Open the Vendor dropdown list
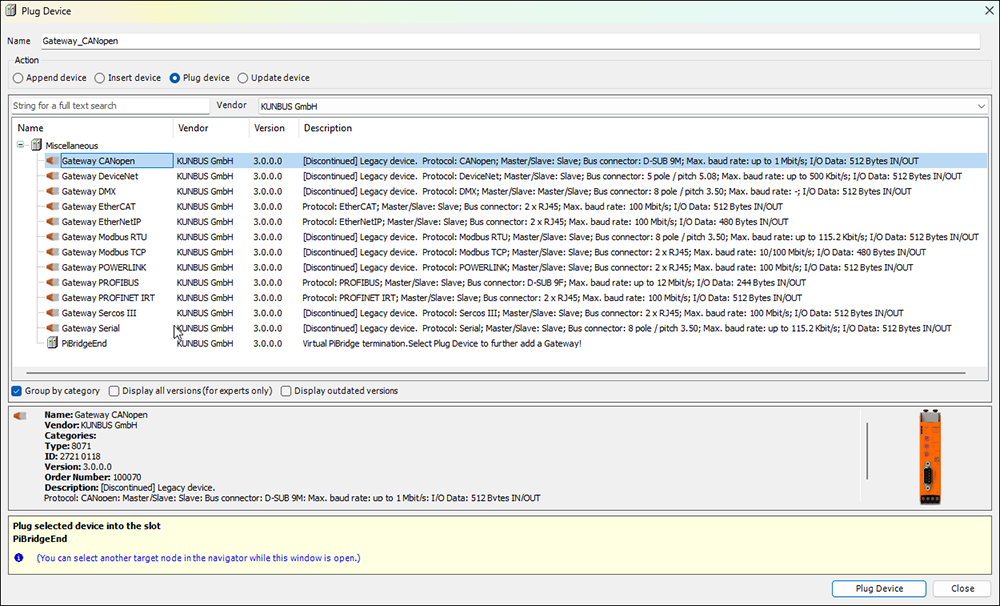Image resolution: width=1000 pixels, height=606 pixels. pos(981,107)
